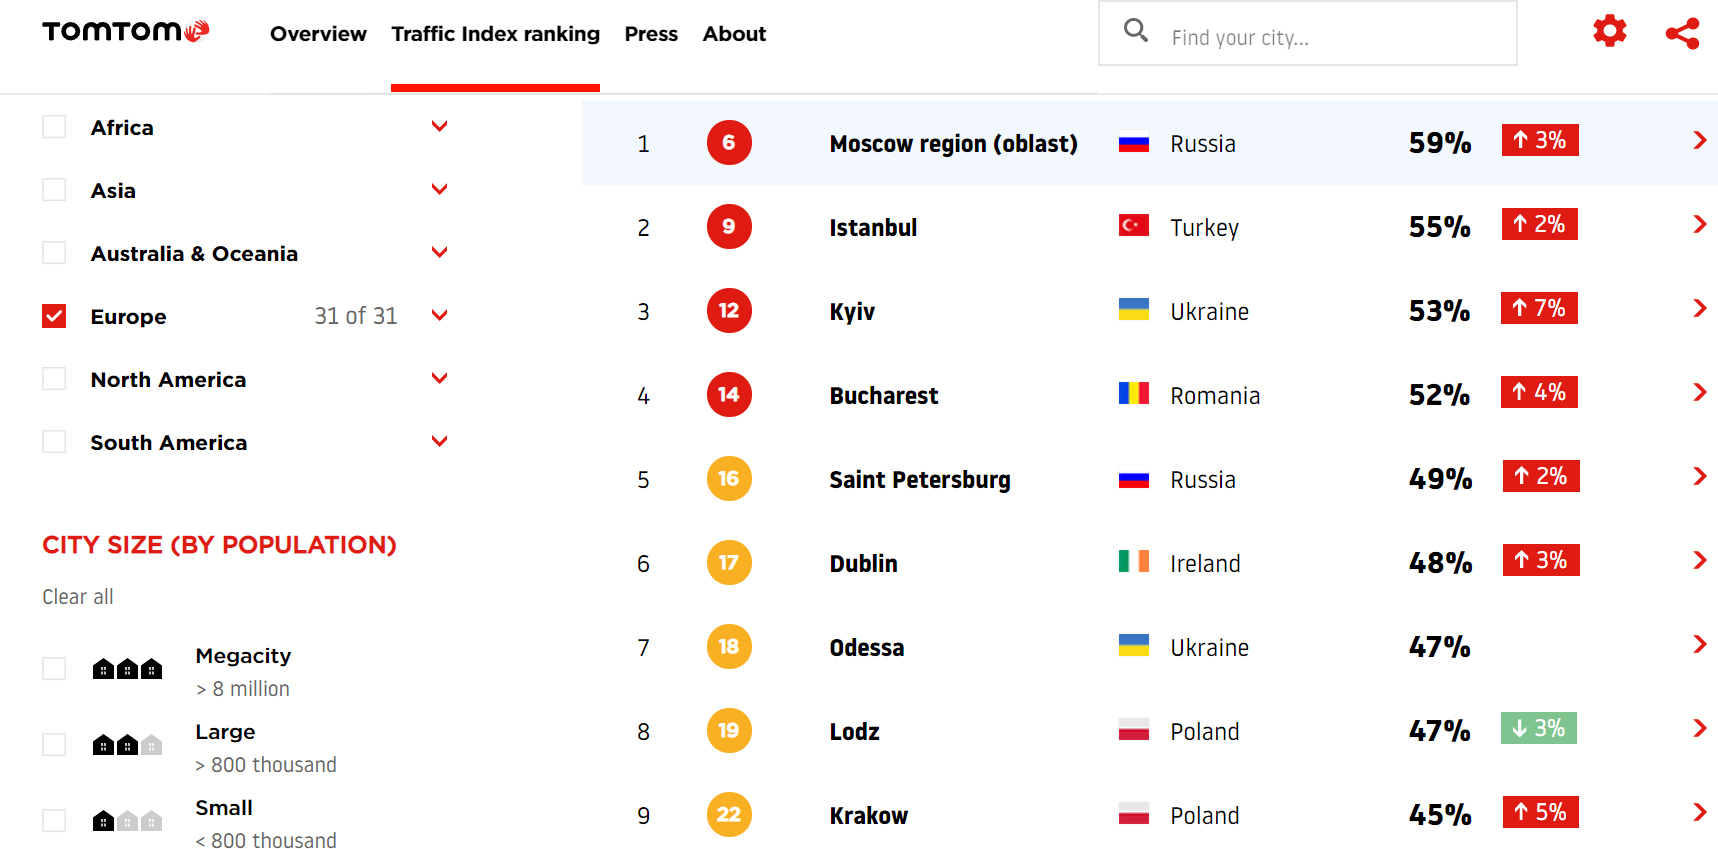This screenshot has width=1718, height=849.
Task: Click the green down 3% badge for Lodz
Action: click(1538, 728)
